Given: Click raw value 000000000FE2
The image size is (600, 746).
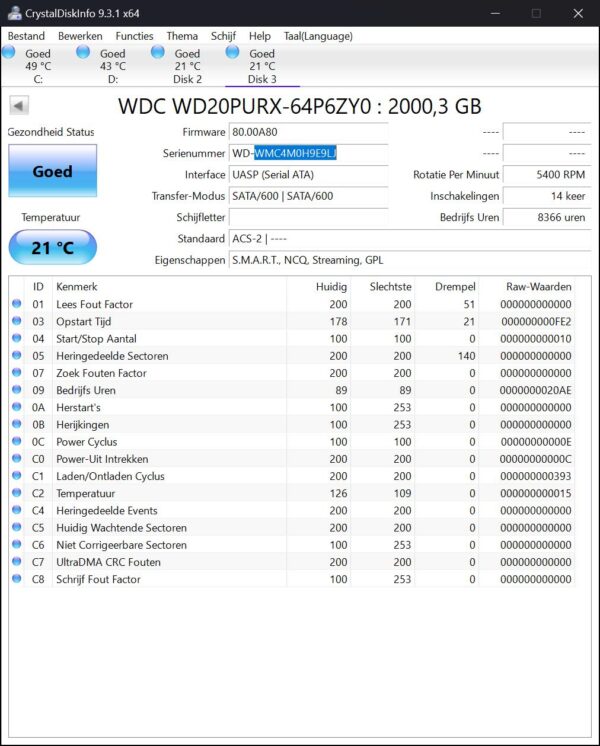Looking at the screenshot, I should (536, 322).
